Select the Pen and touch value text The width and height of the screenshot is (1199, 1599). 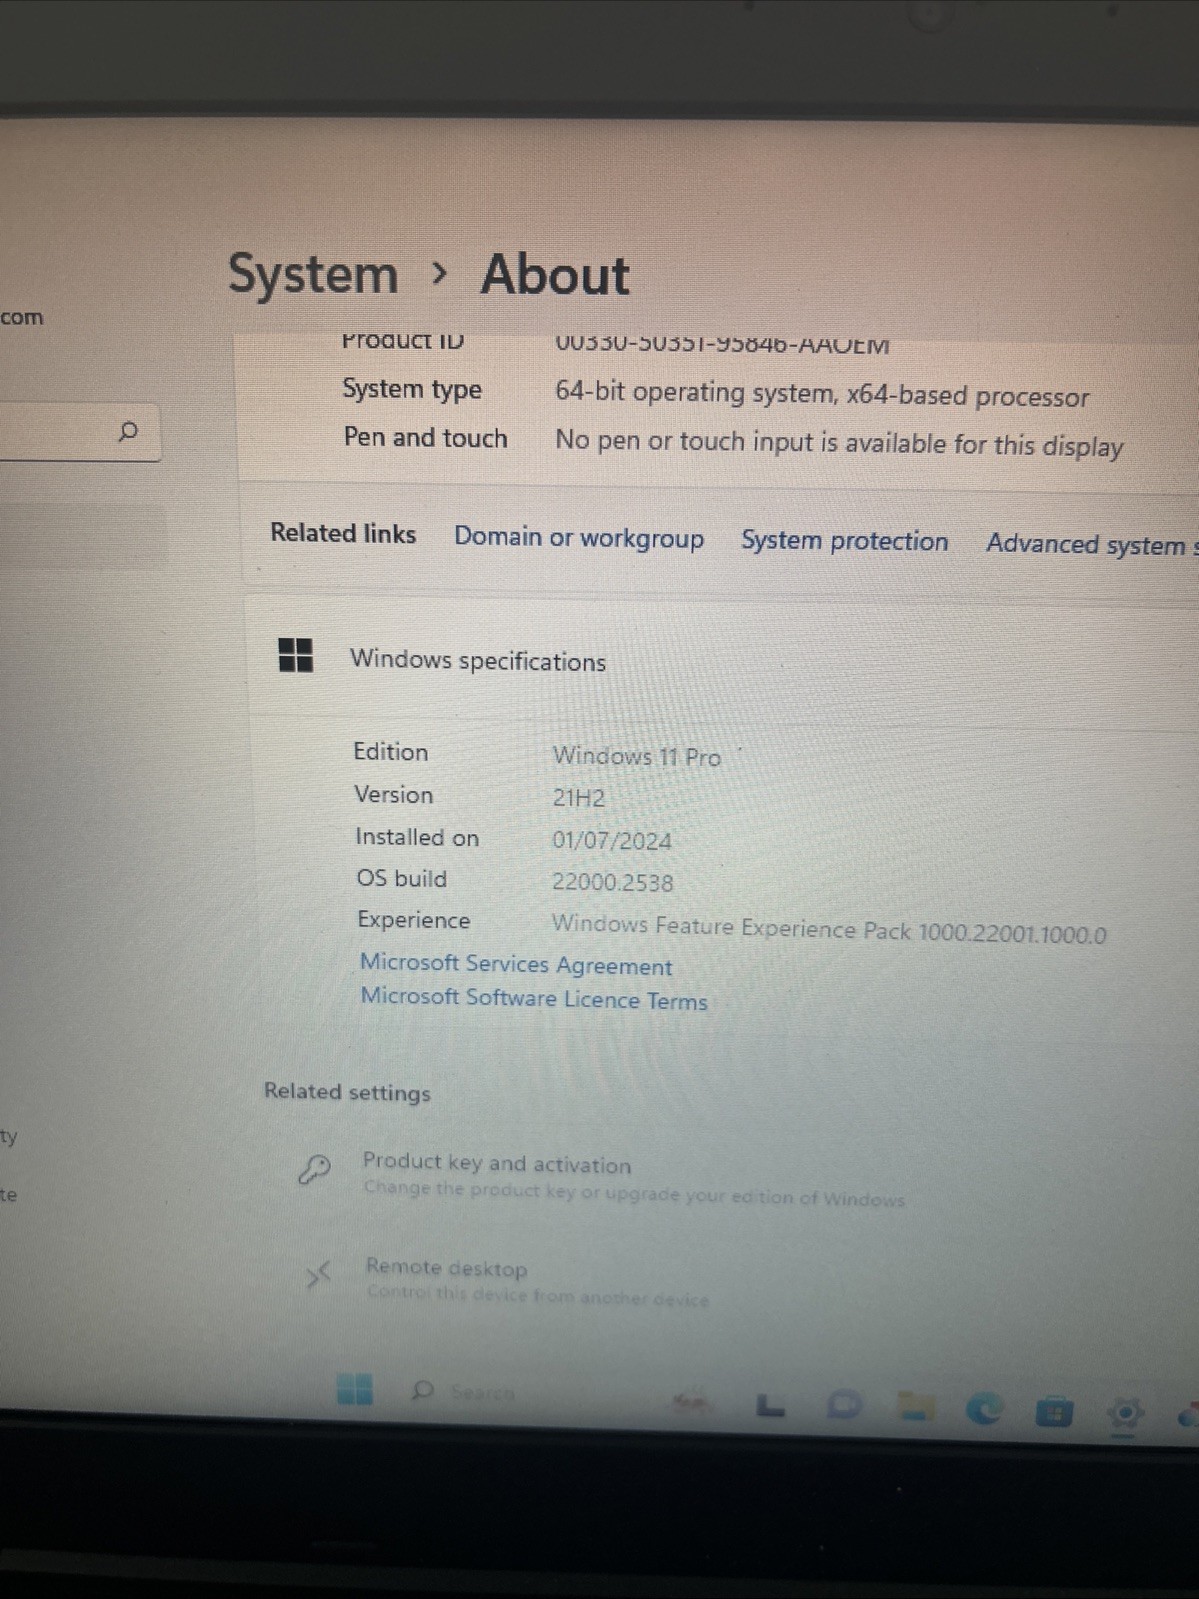coord(839,443)
